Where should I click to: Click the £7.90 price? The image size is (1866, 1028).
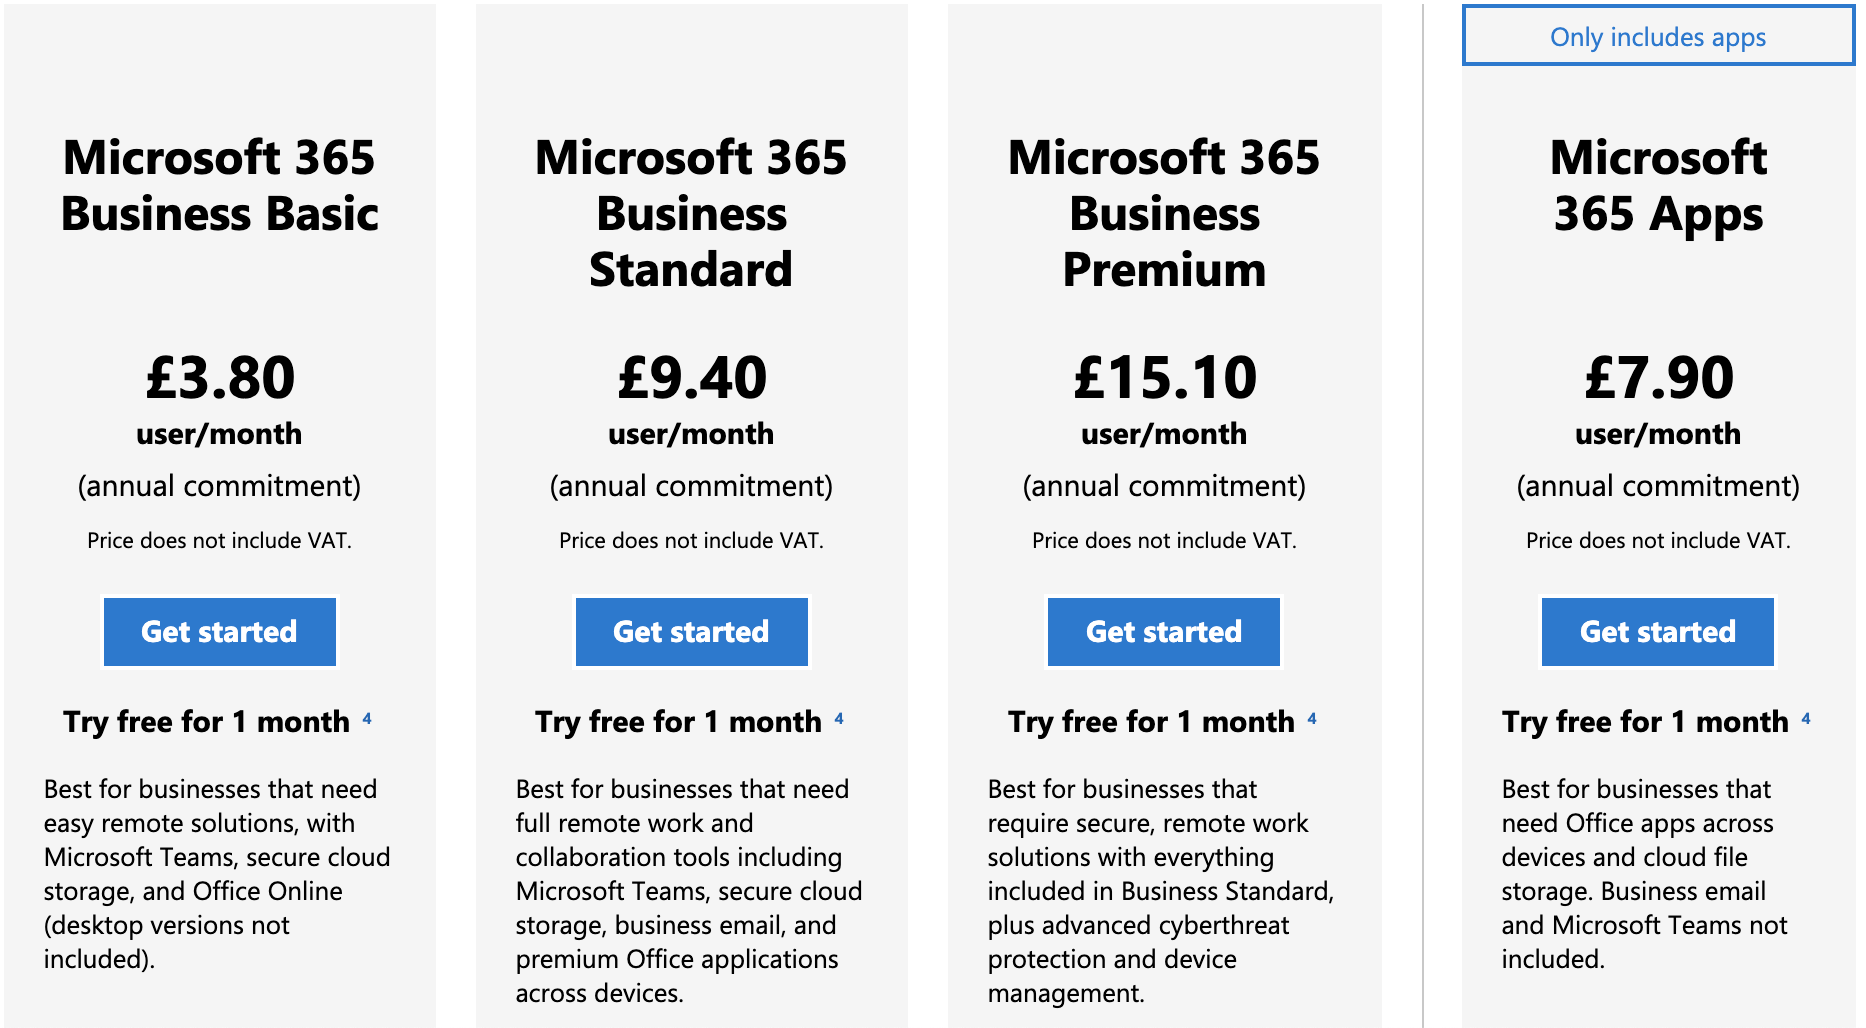coord(1659,377)
